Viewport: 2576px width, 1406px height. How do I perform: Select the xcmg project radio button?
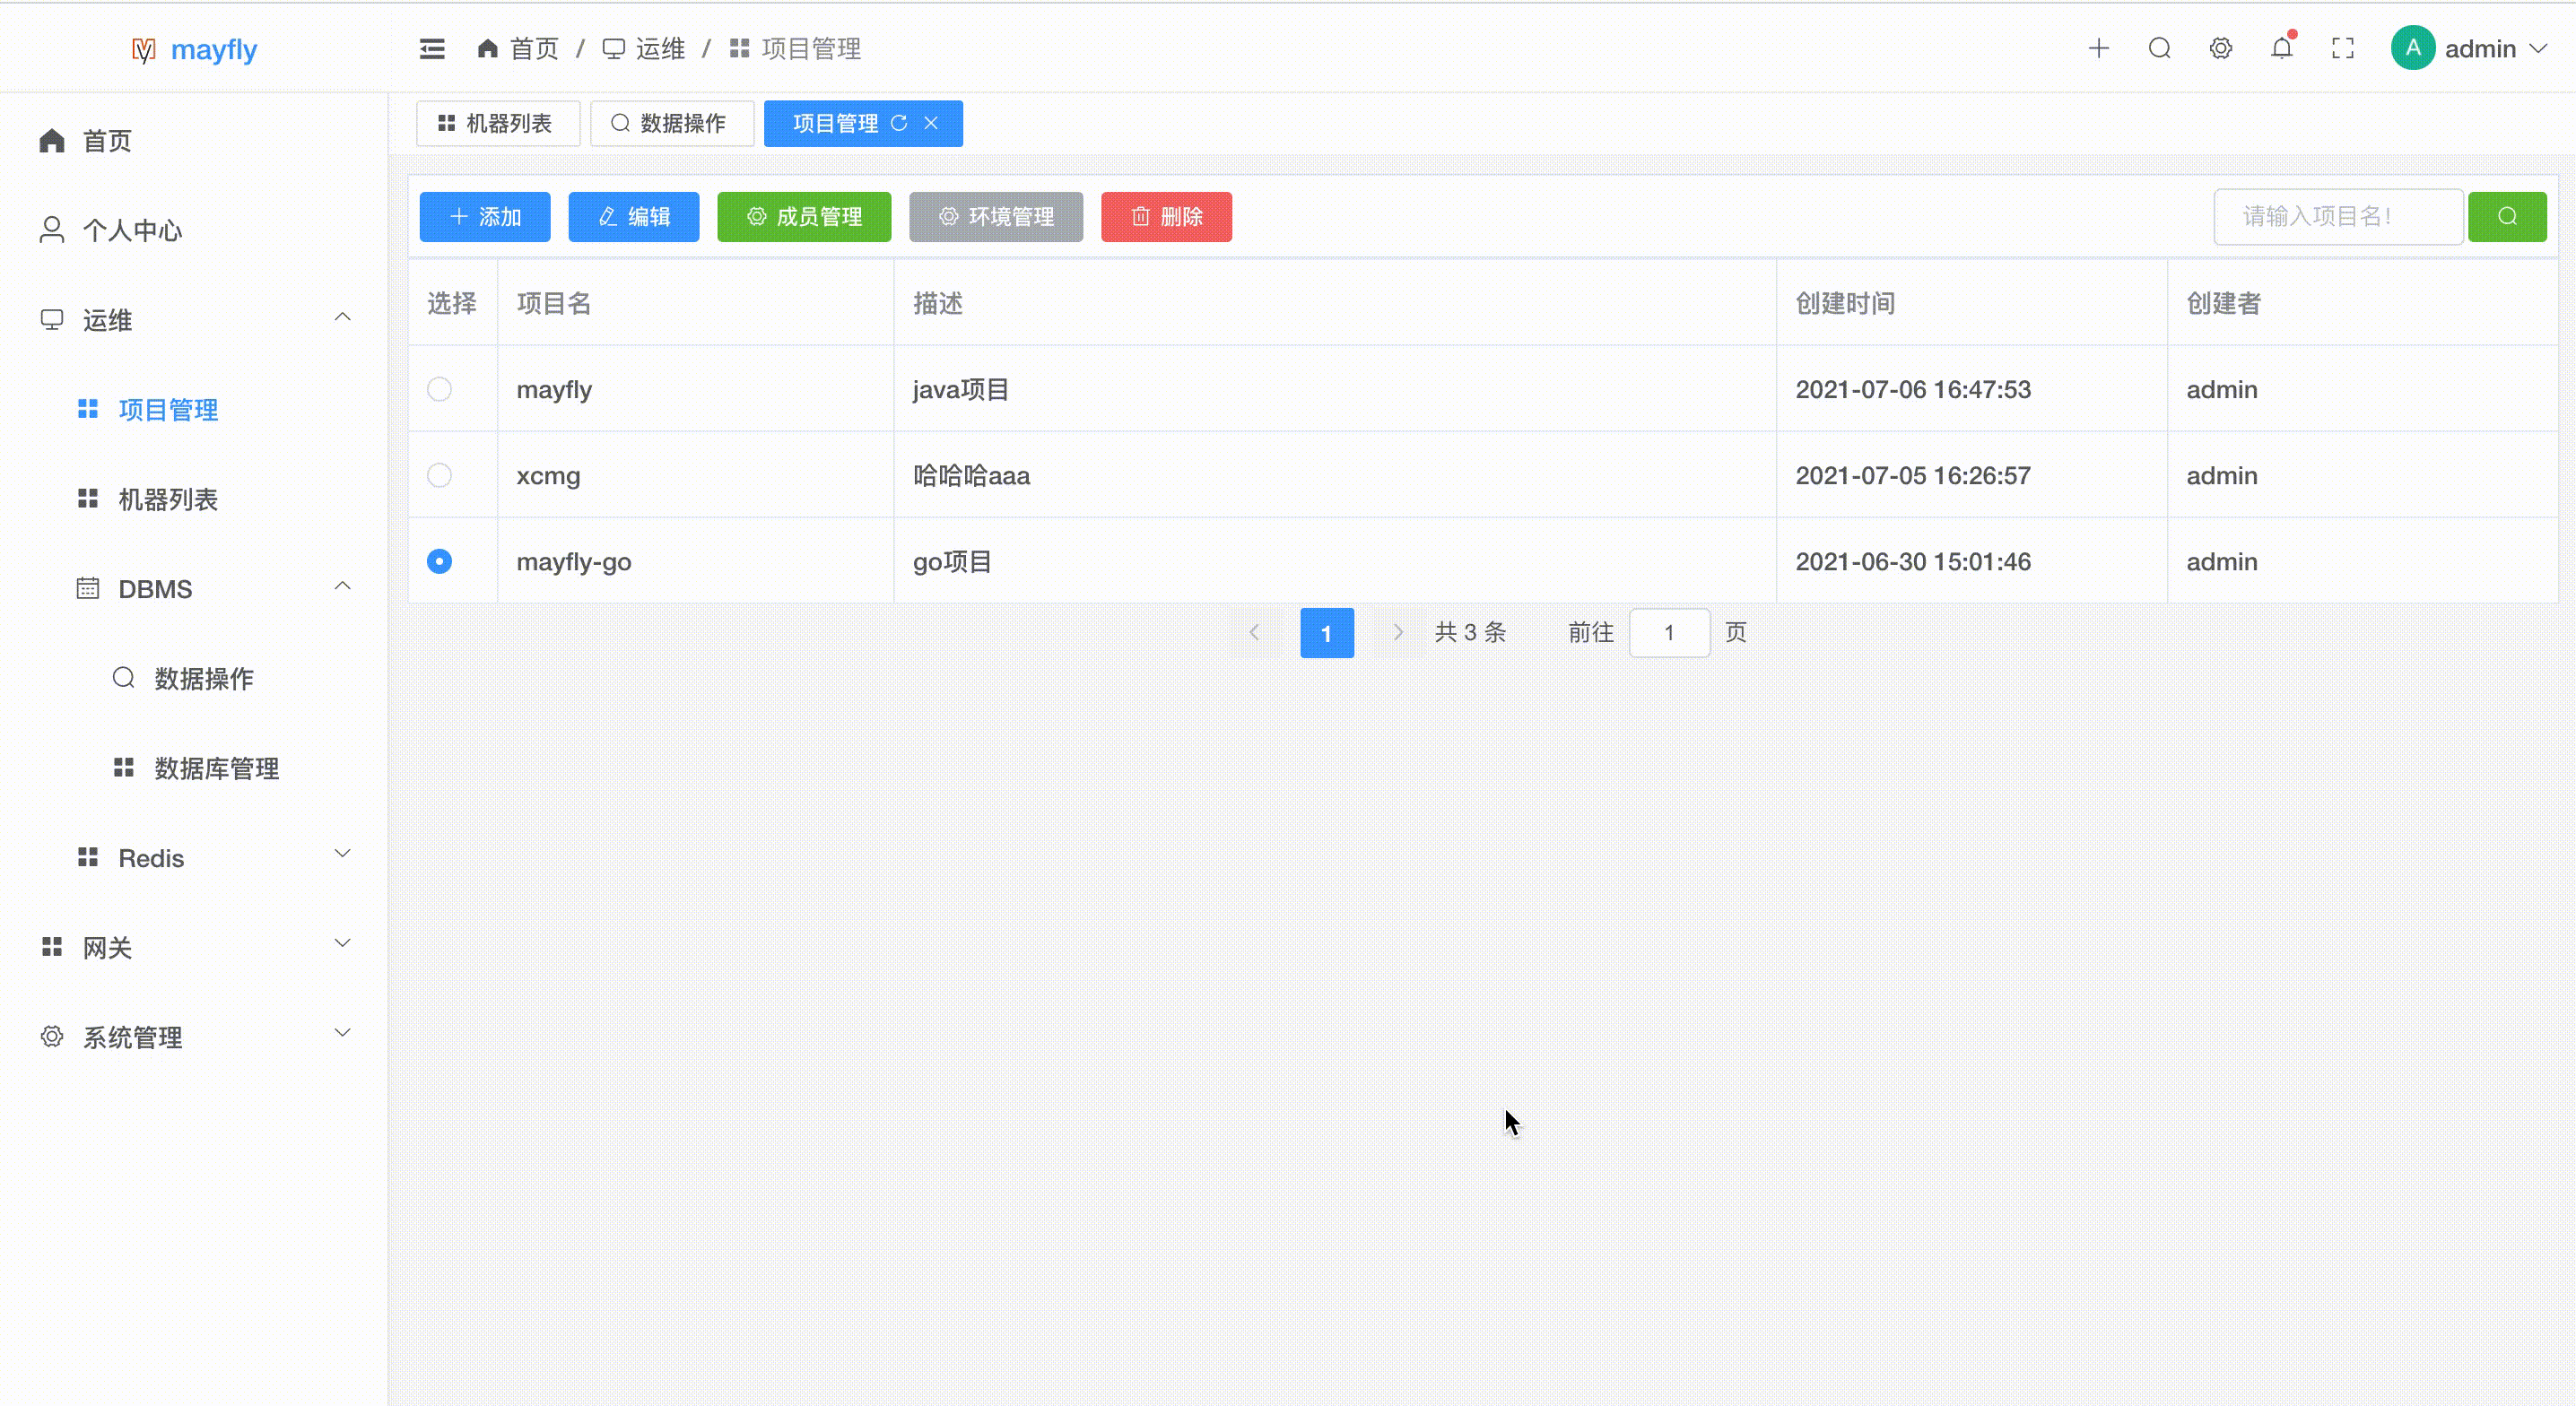(440, 476)
